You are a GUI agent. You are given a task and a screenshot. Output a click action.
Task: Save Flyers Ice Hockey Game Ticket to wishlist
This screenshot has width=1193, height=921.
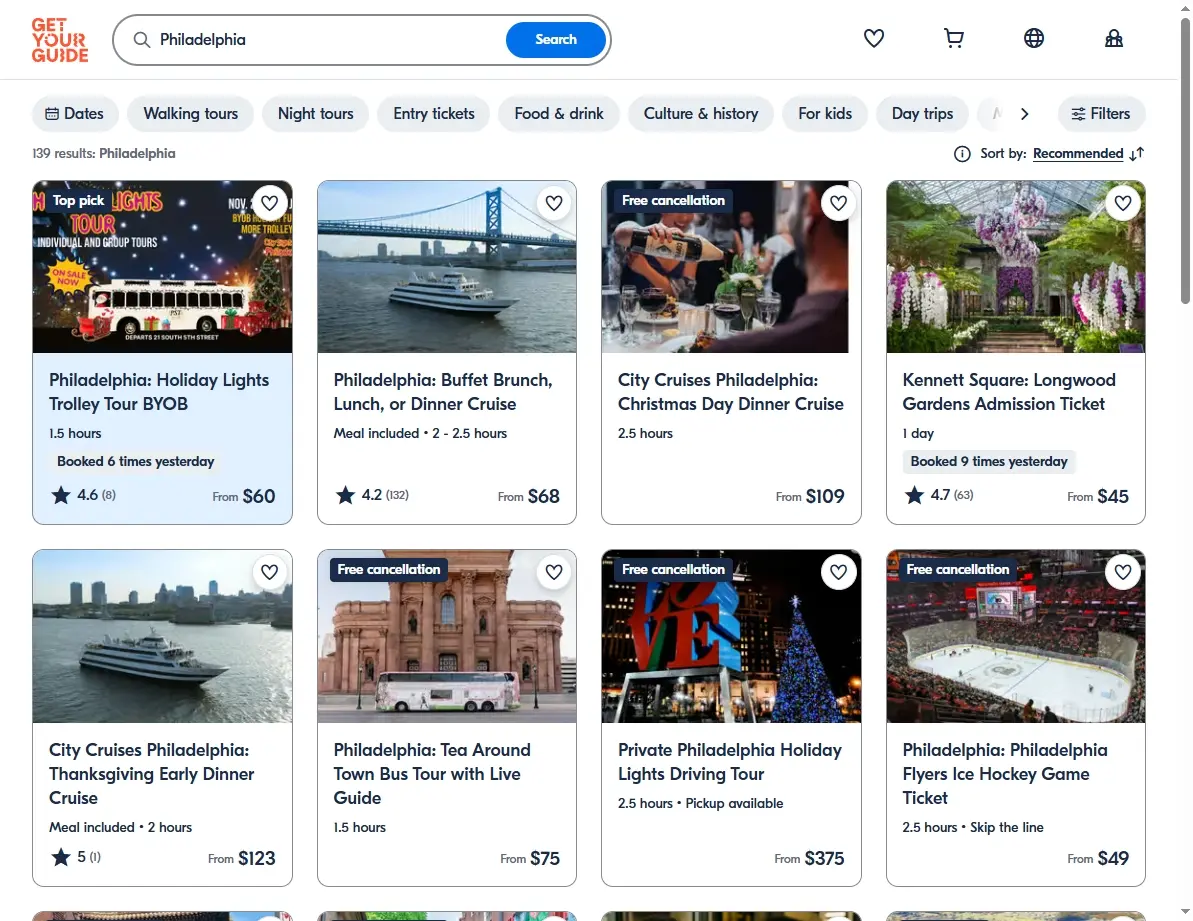pos(1123,572)
